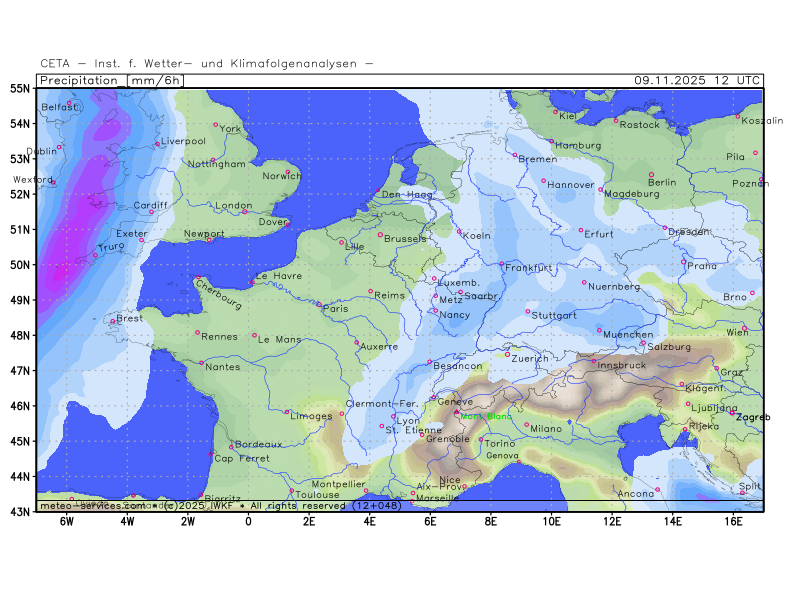This screenshot has width=800, height=600.
Task: Select the Innsbruck city label
Action: point(621,366)
